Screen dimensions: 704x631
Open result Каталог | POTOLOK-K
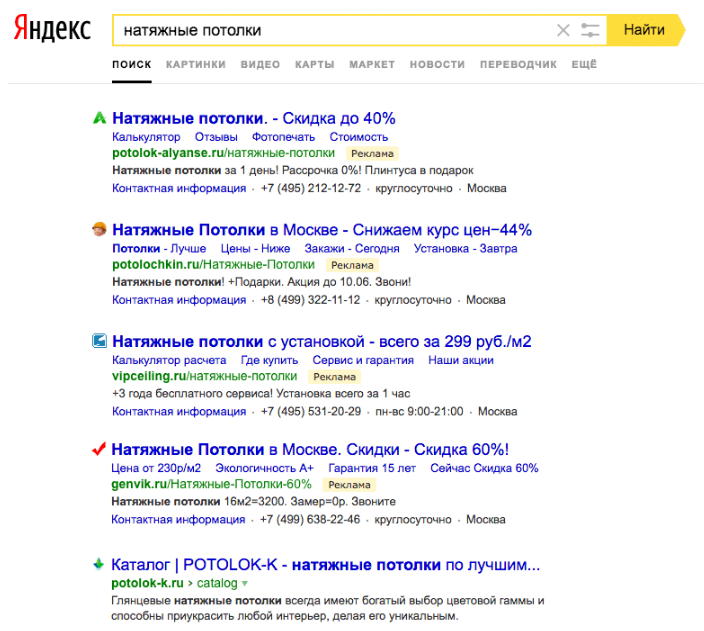click(x=326, y=565)
